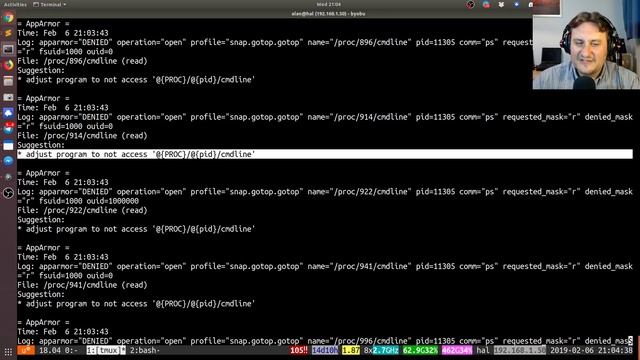The width and height of the screenshot is (640, 360).
Task: Open the Files manager dock icon
Action: pyautogui.click(x=8, y=81)
